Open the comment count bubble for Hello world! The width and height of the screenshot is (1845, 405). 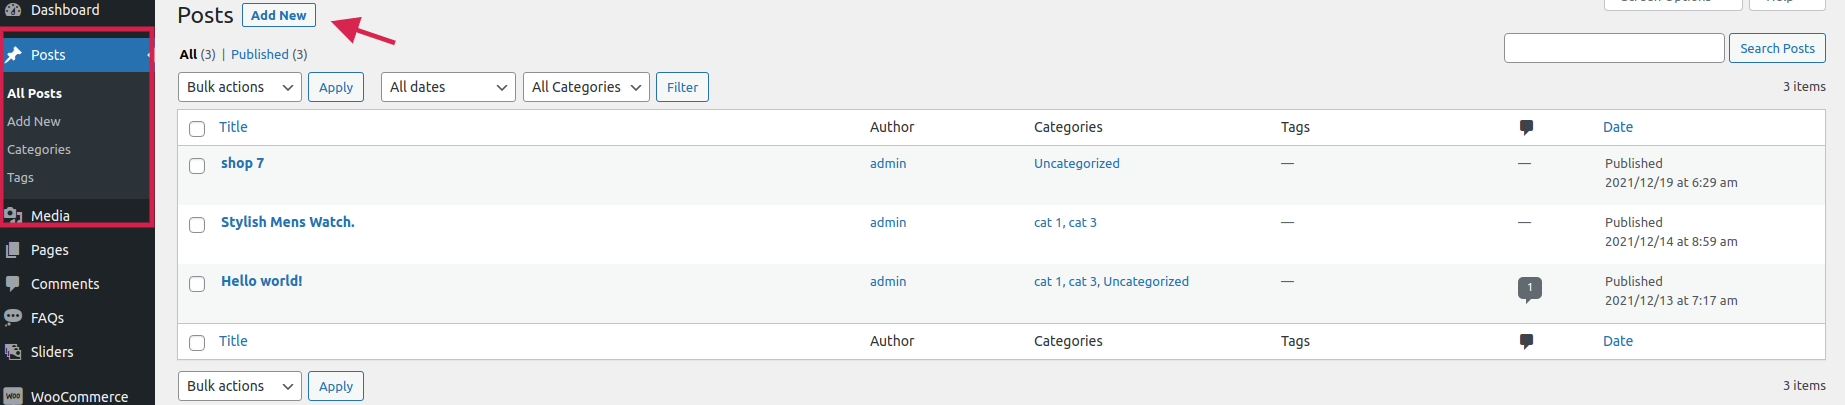point(1529,289)
